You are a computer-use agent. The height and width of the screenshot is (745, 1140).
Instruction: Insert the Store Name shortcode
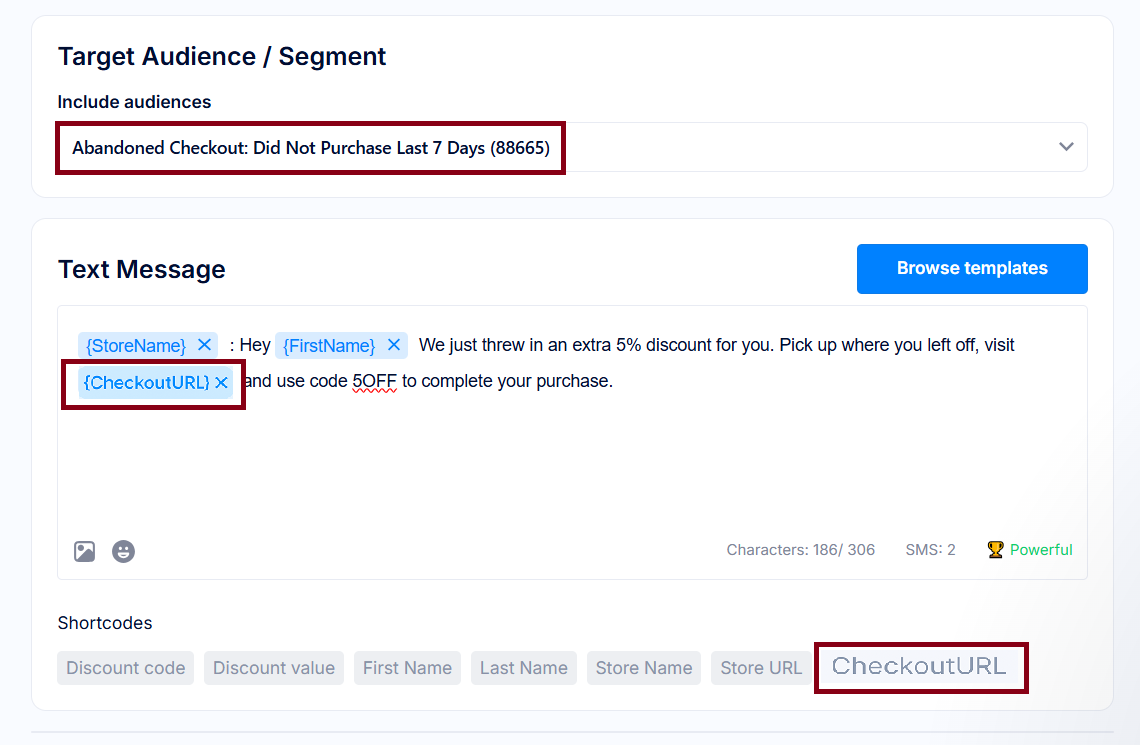click(x=644, y=668)
